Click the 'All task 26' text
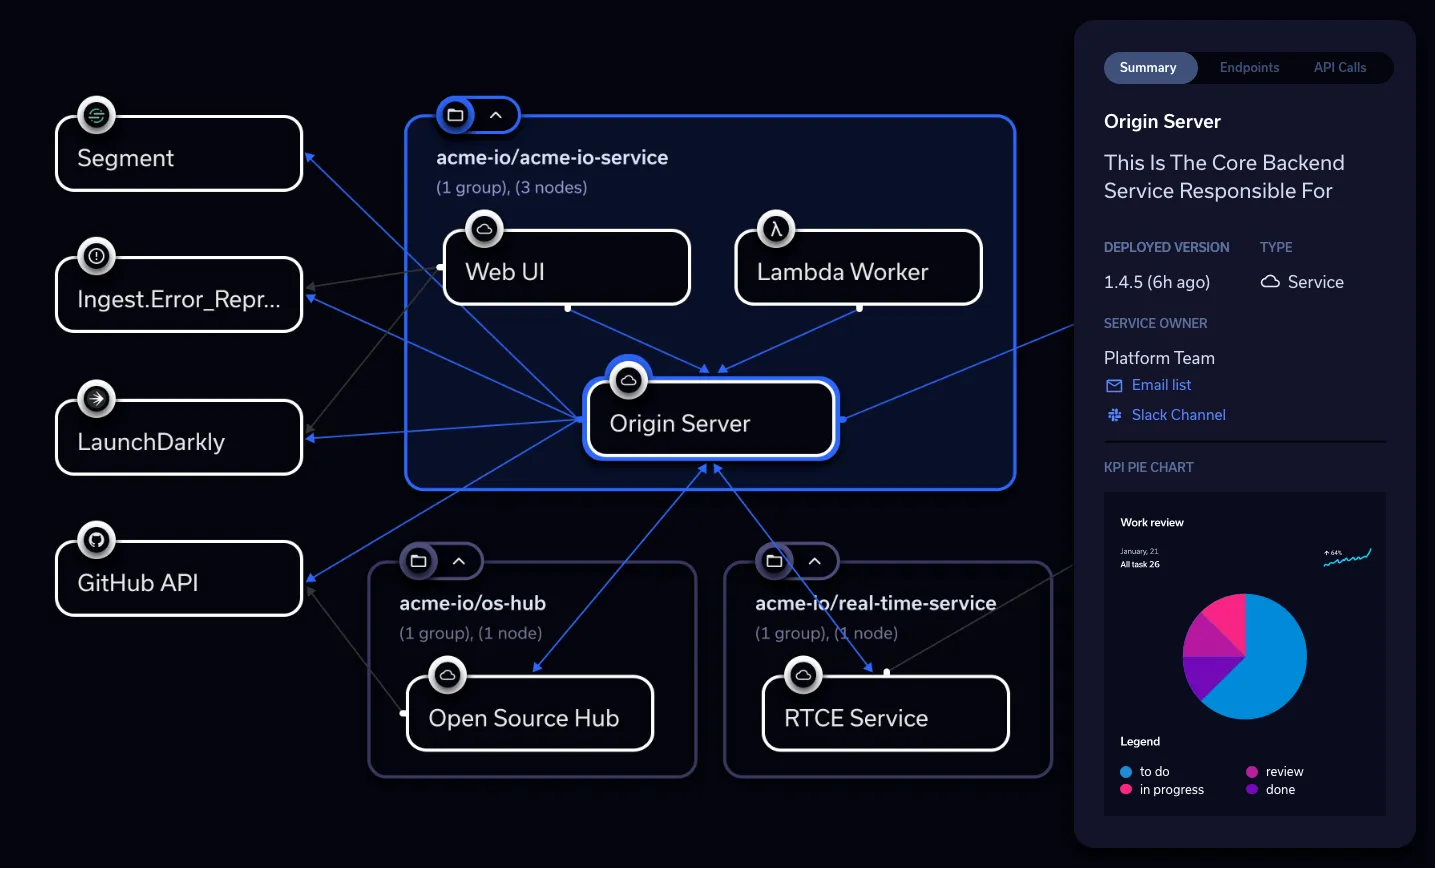The height and width of the screenshot is (869, 1436). 1140,565
